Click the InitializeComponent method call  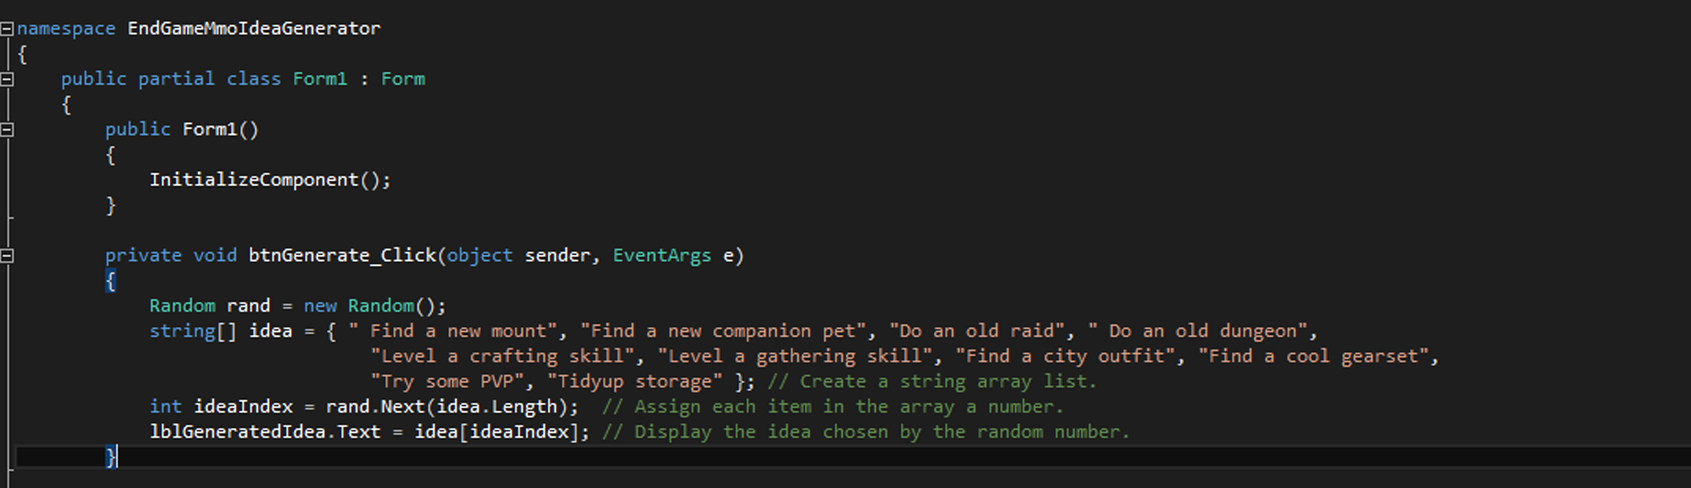point(254,180)
